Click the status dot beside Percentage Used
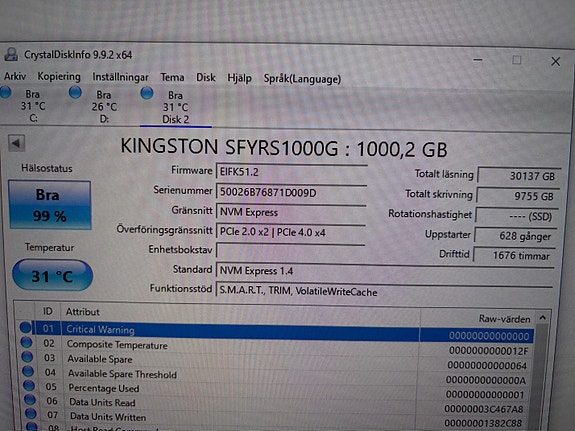Viewport: 575px width, 431px height. coord(29,386)
